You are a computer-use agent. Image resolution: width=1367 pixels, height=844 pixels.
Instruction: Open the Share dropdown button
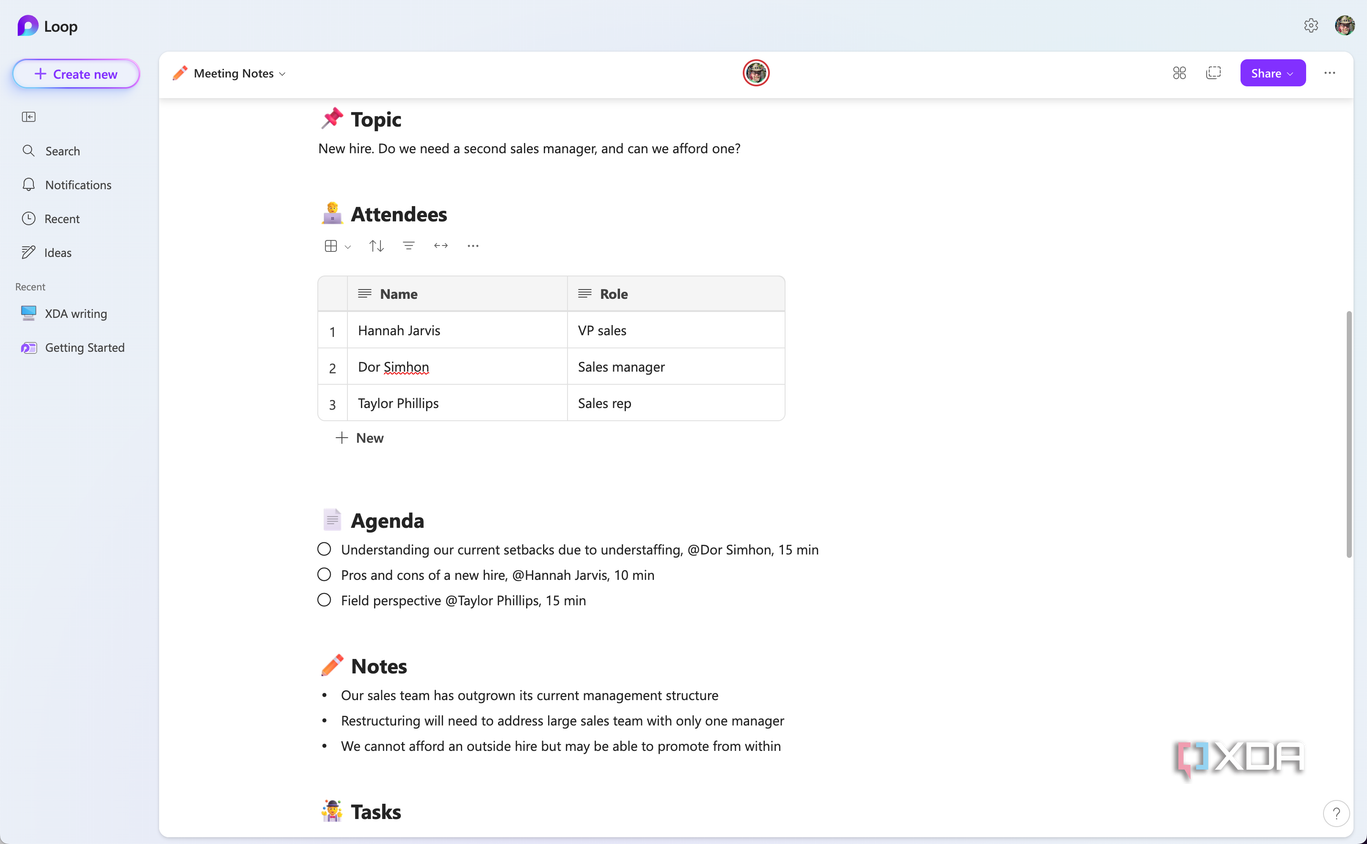[x=1273, y=73]
